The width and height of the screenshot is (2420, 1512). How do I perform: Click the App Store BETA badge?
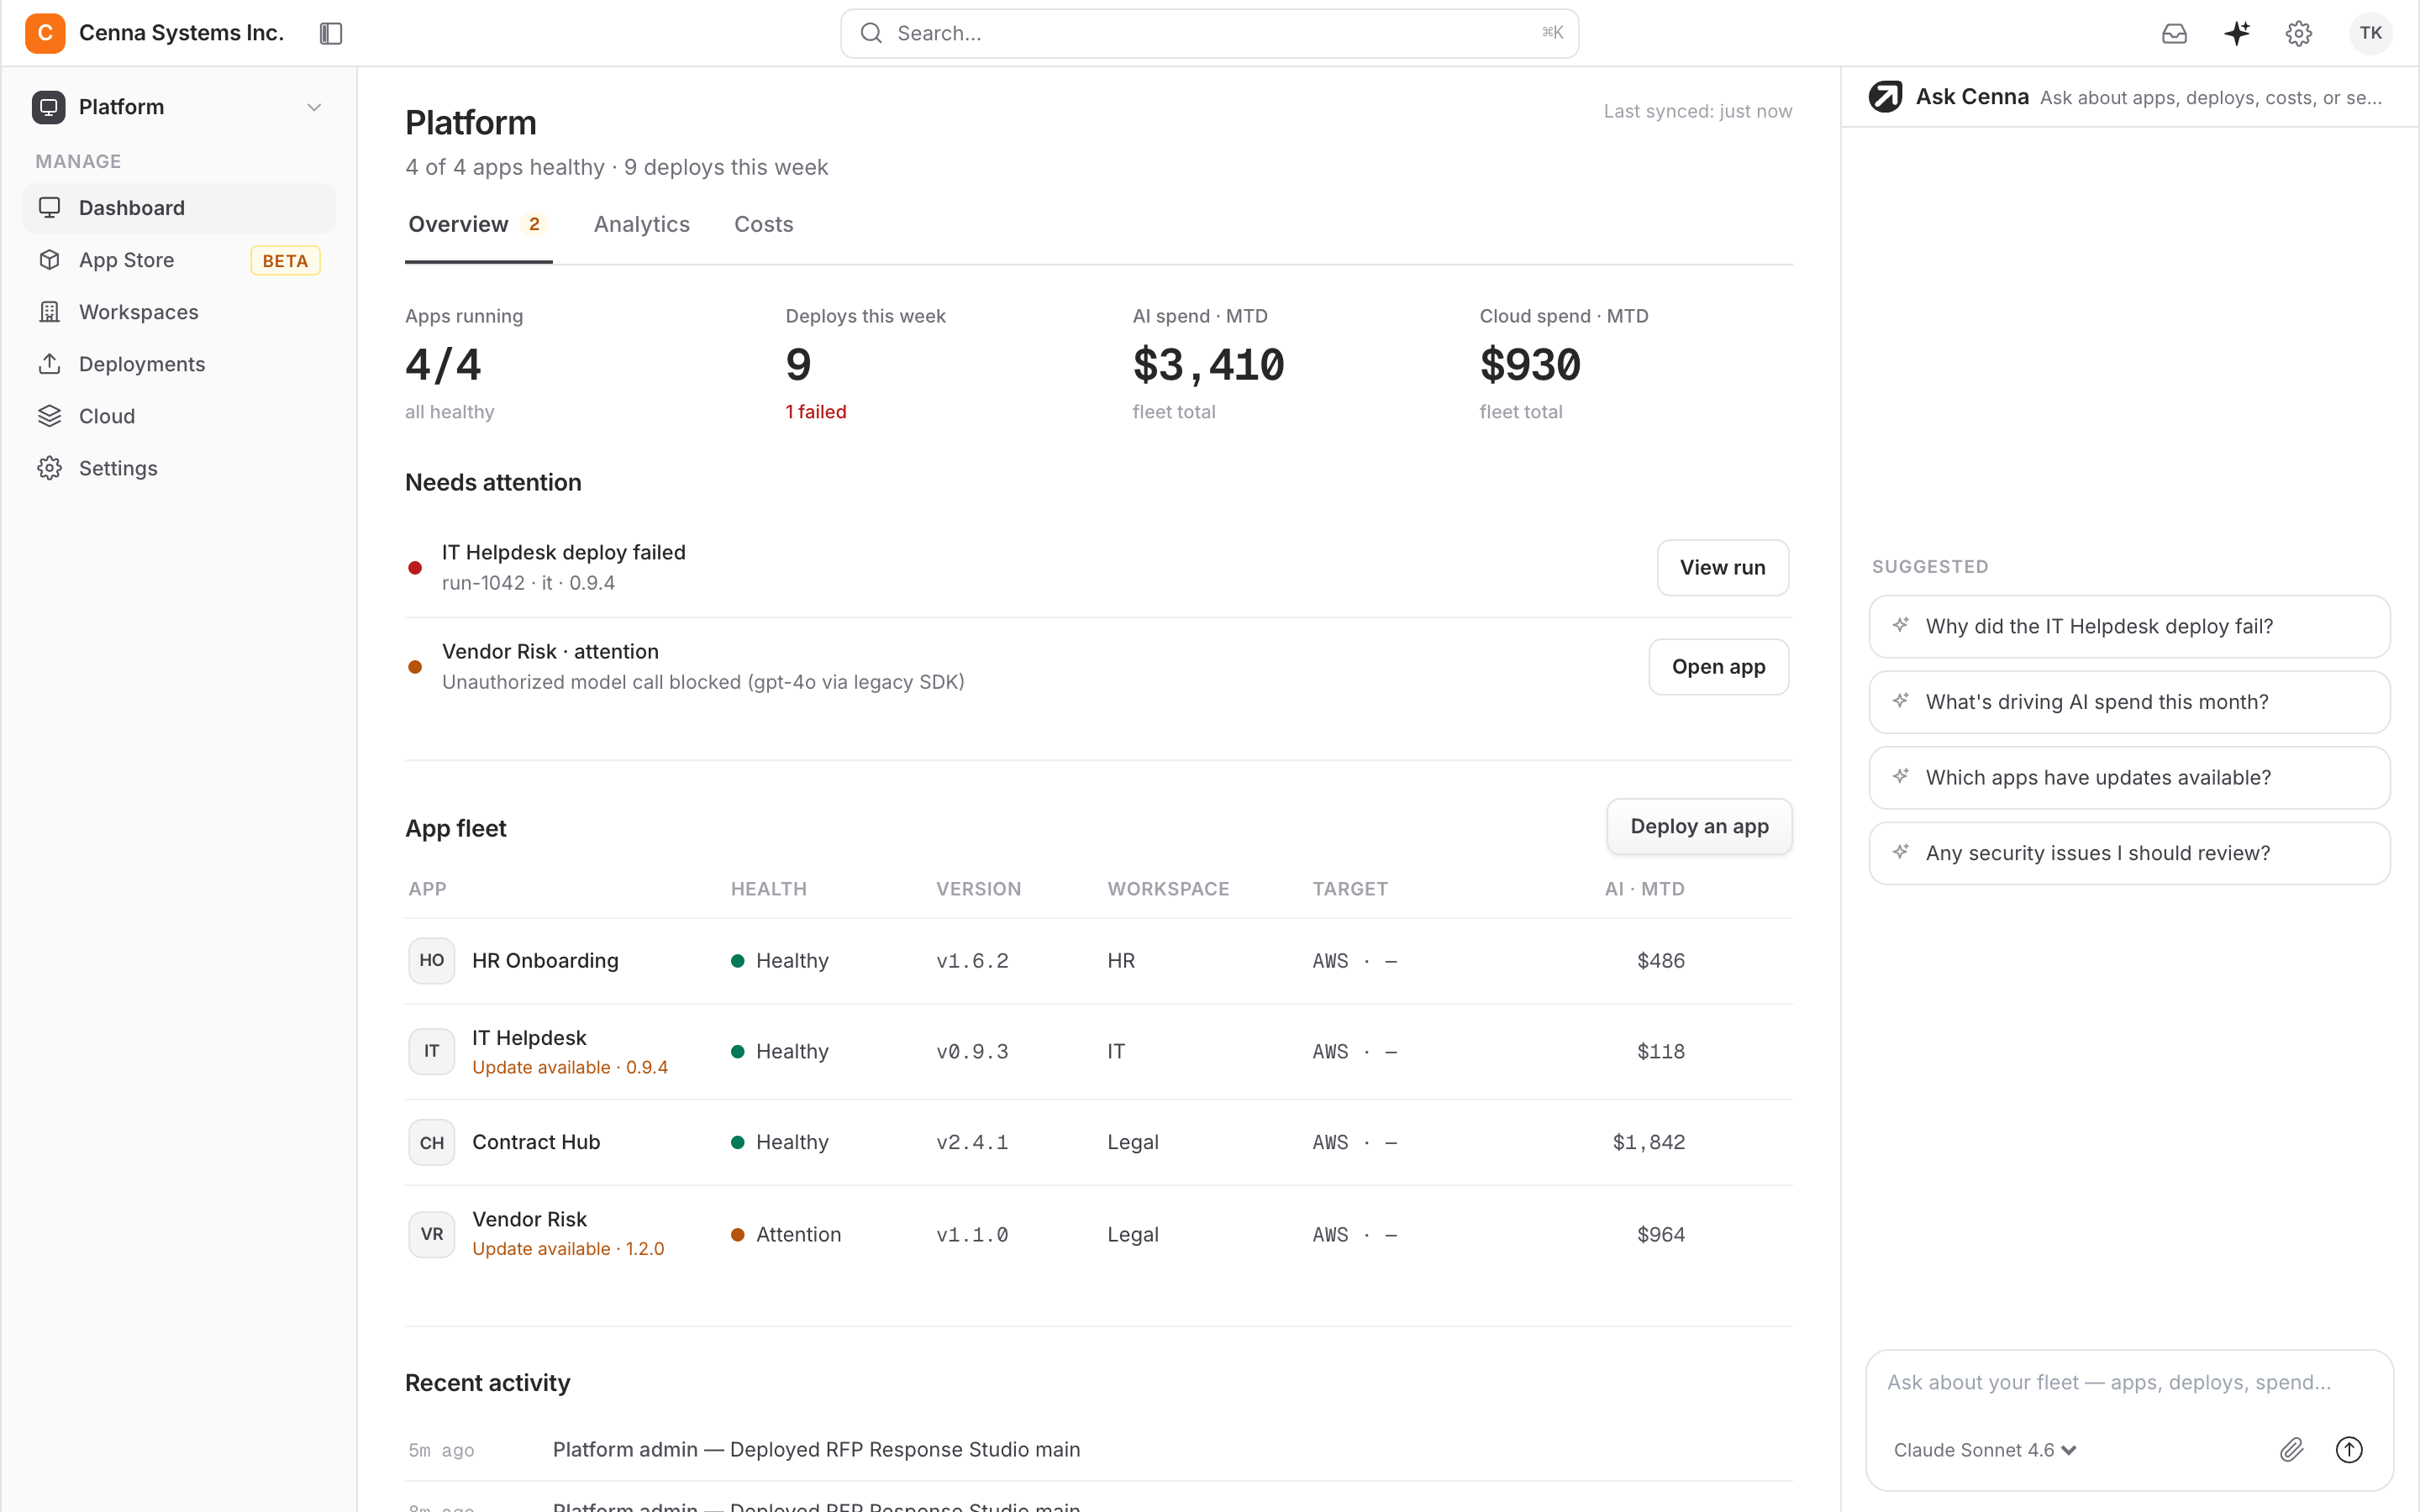285,261
